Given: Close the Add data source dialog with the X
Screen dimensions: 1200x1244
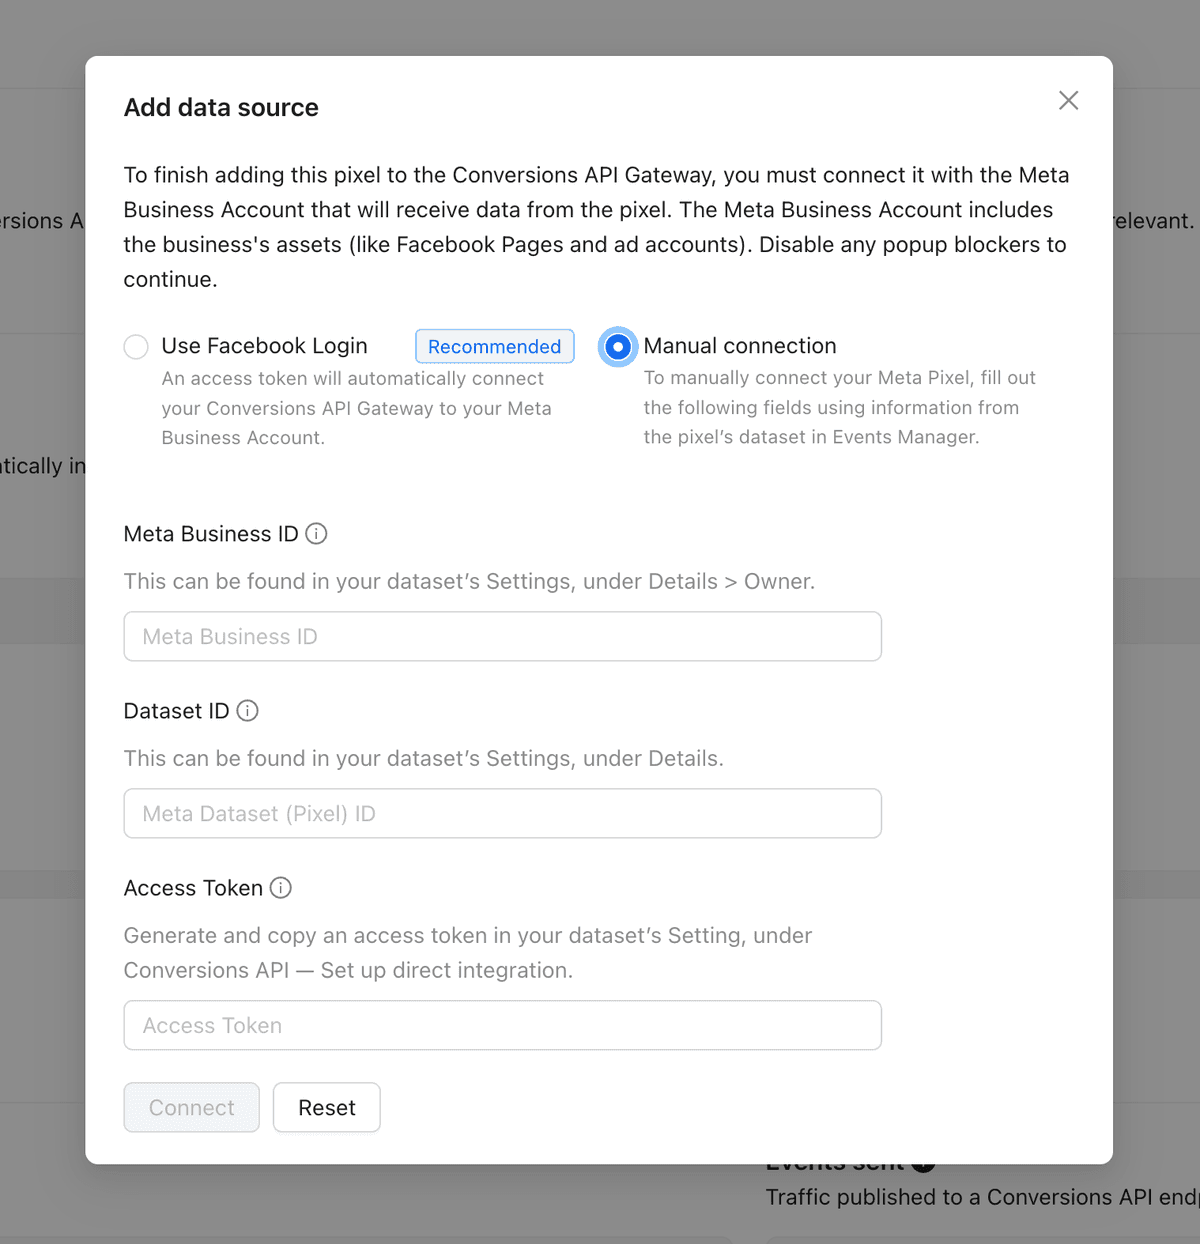Looking at the screenshot, I should coord(1068,100).
